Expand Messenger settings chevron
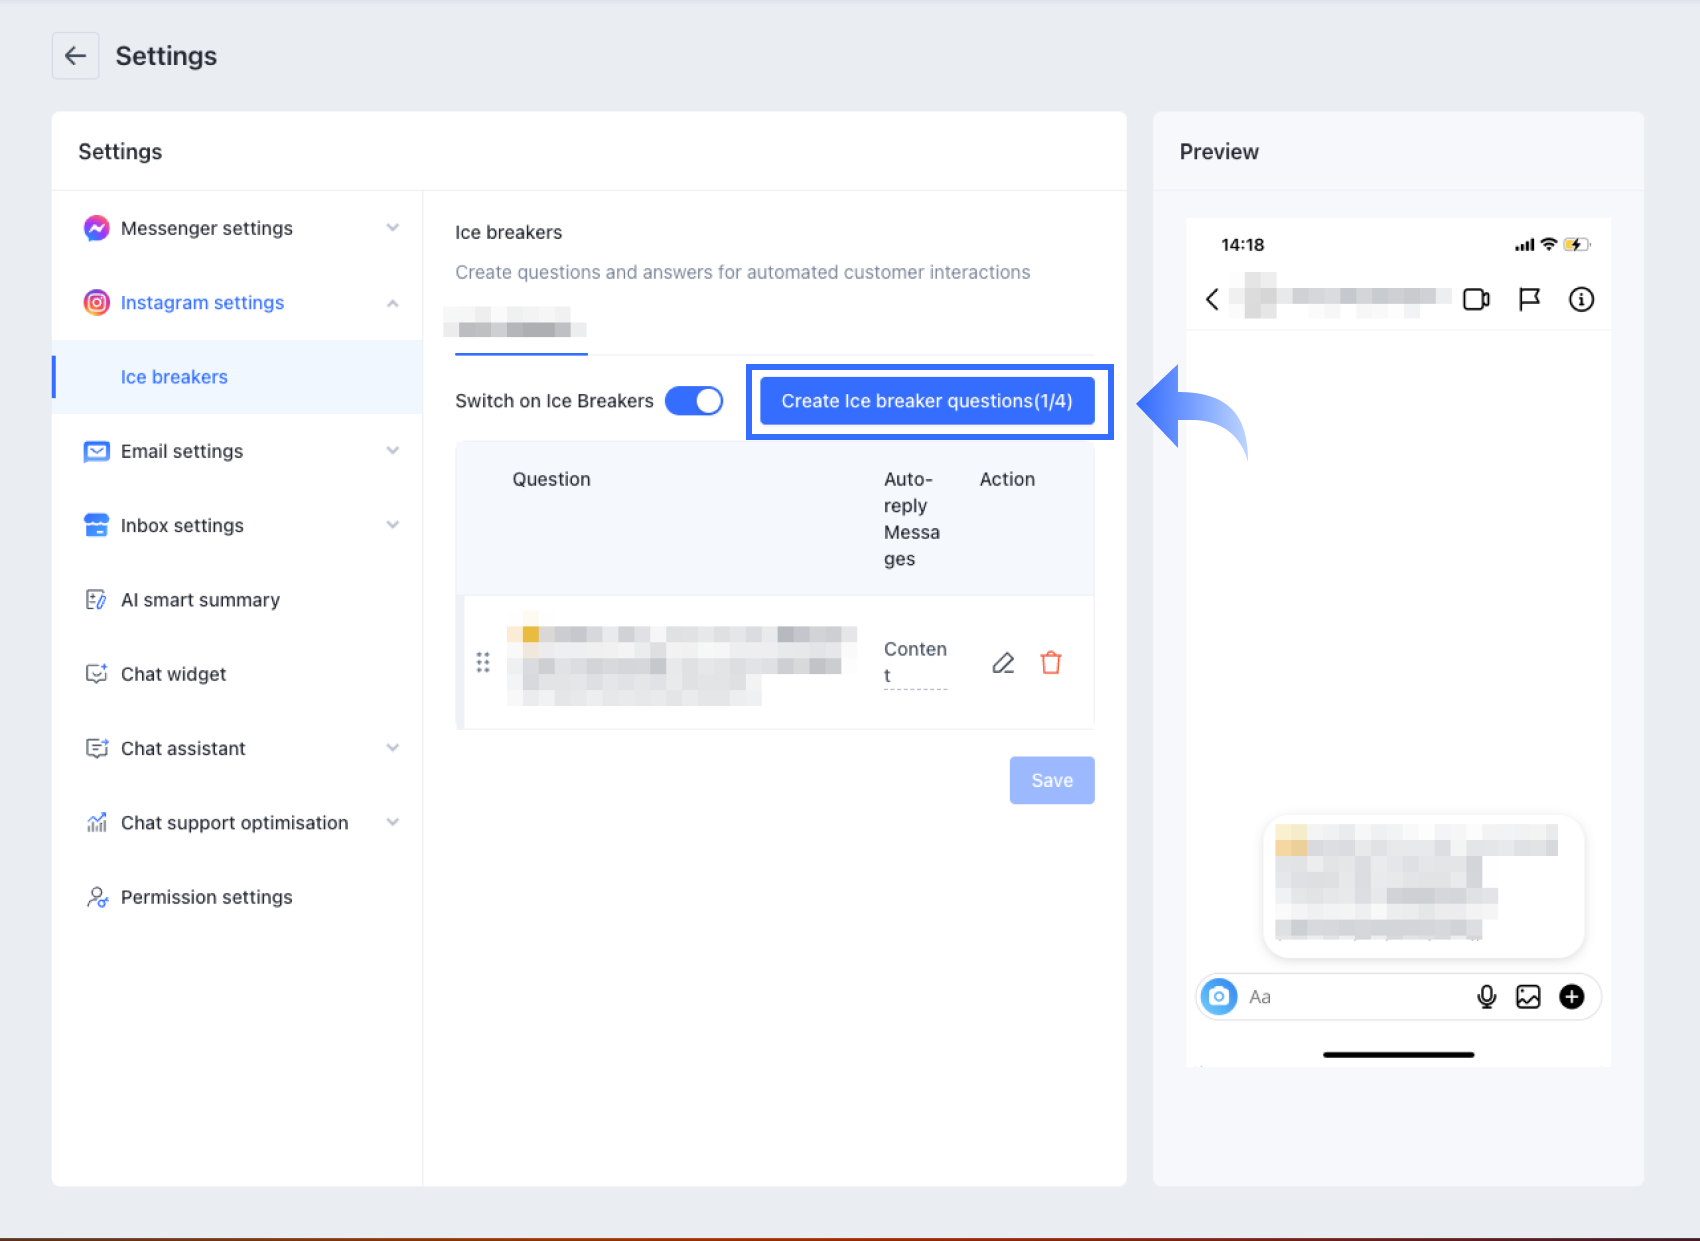1700x1241 pixels. coord(393,228)
